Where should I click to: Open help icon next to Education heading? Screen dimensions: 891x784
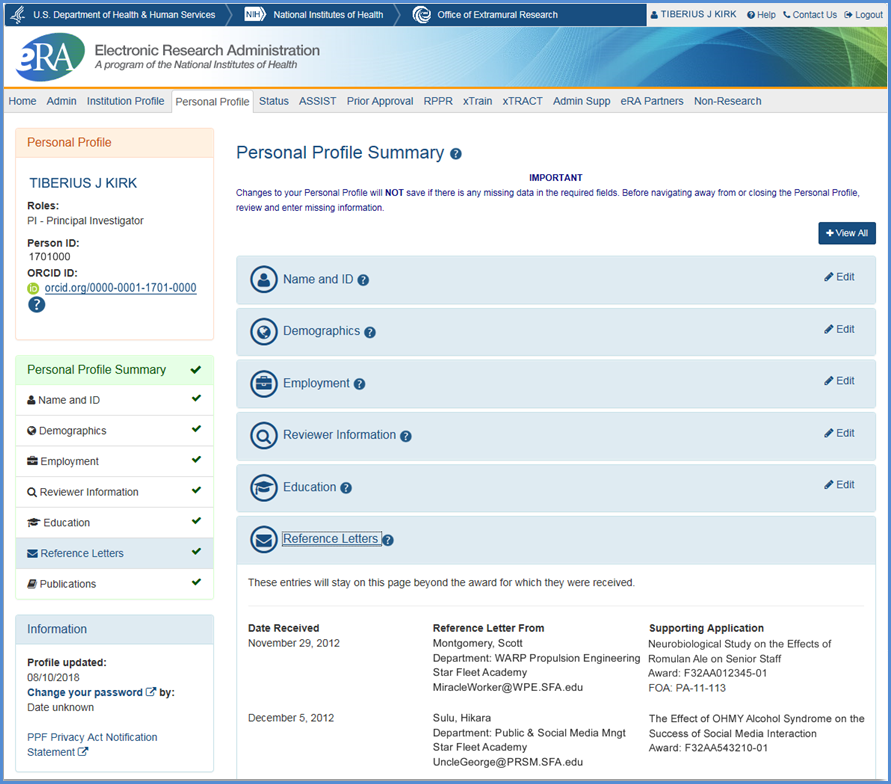pos(346,488)
